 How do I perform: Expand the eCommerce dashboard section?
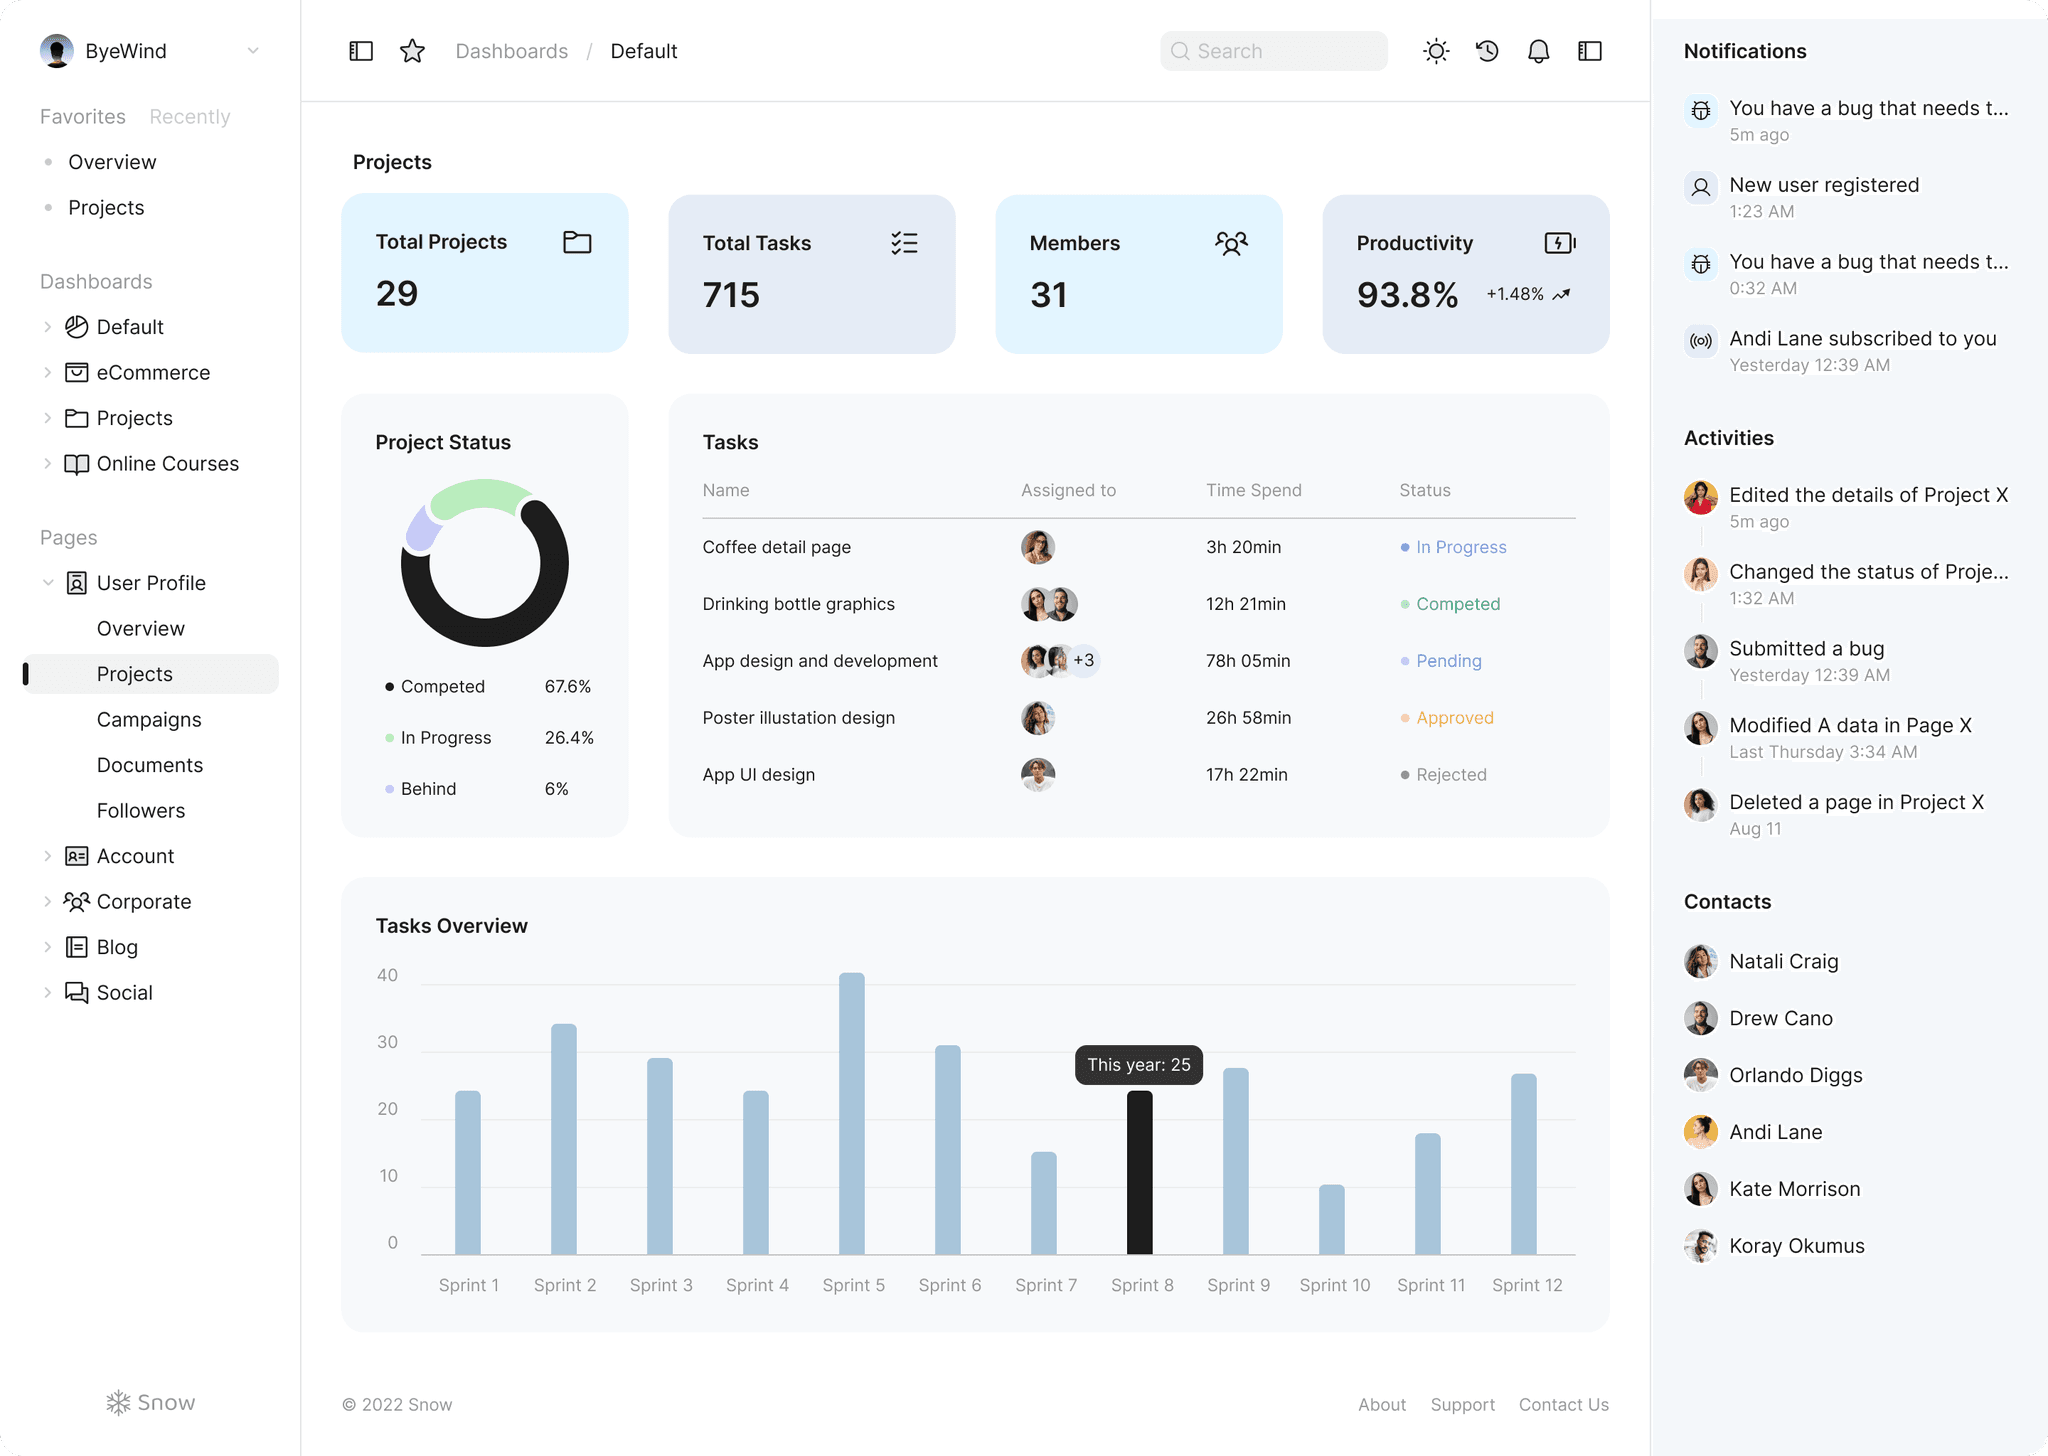(48, 372)
